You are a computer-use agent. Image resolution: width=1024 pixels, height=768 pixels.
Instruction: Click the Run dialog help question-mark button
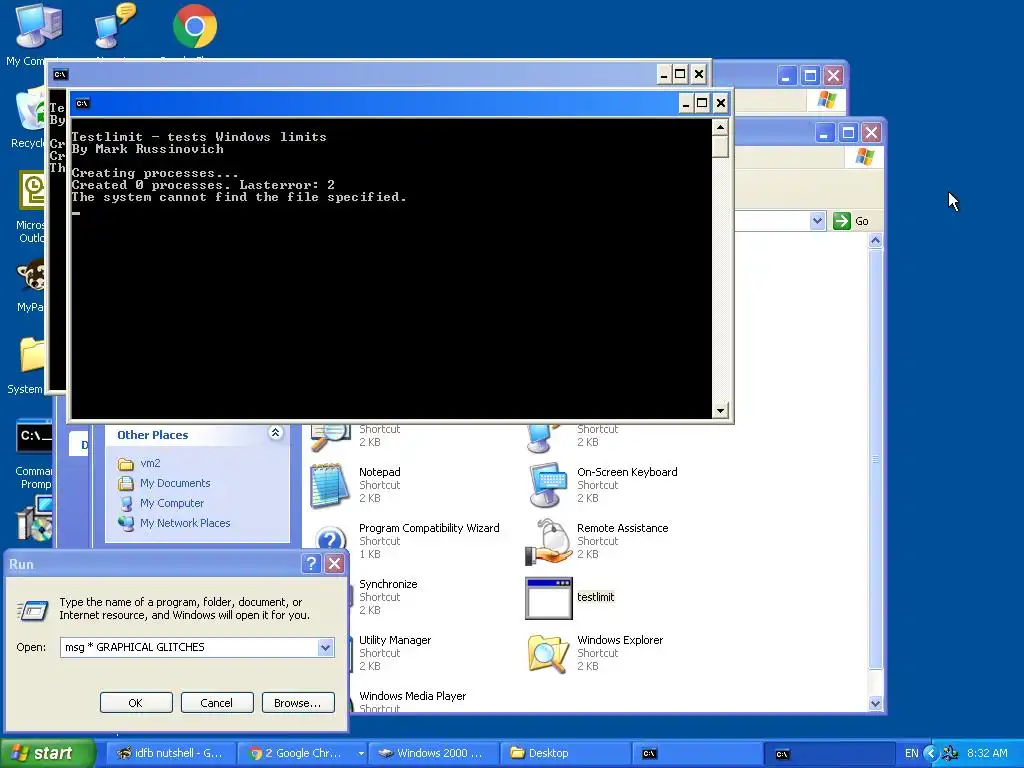coord(311,564)
